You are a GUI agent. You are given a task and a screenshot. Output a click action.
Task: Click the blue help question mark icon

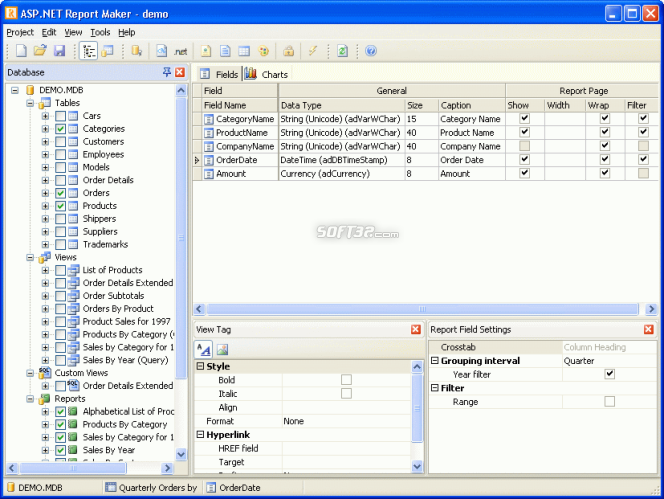[x=371, y=51]
